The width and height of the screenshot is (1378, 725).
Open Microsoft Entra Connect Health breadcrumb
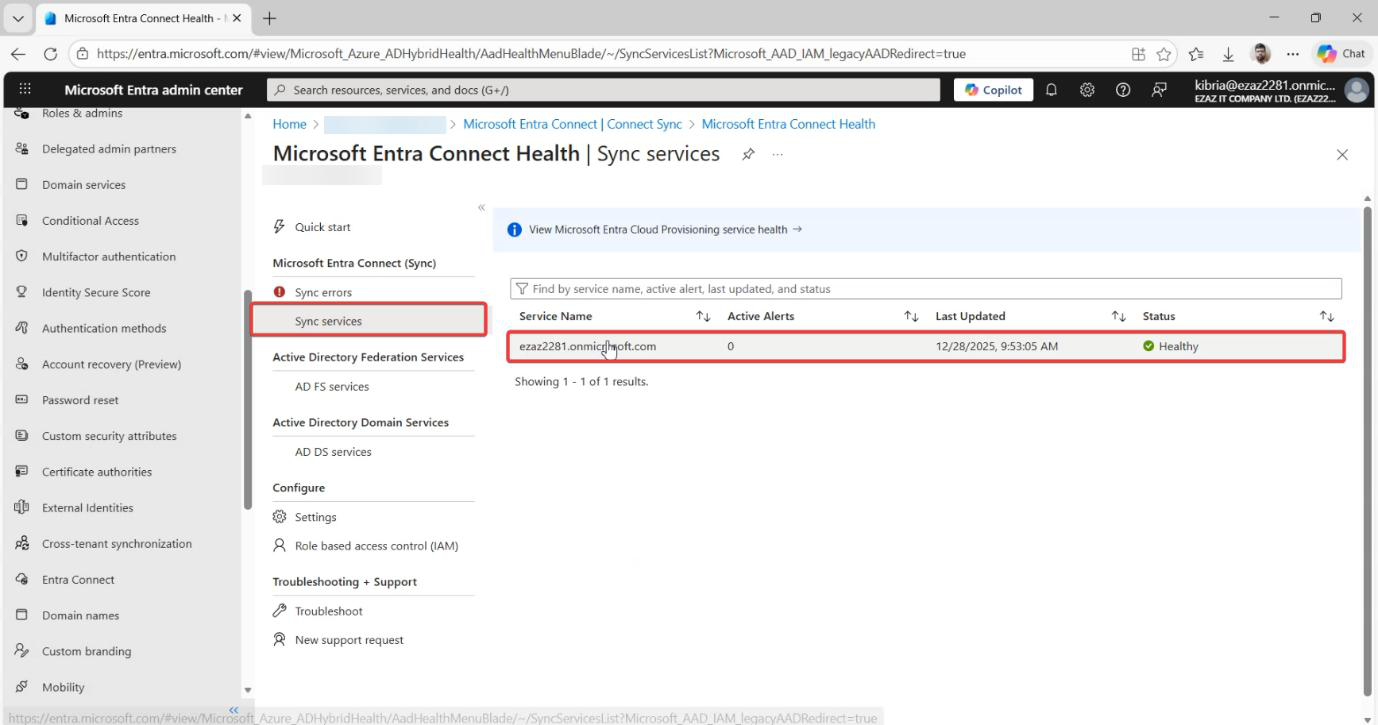788,124
